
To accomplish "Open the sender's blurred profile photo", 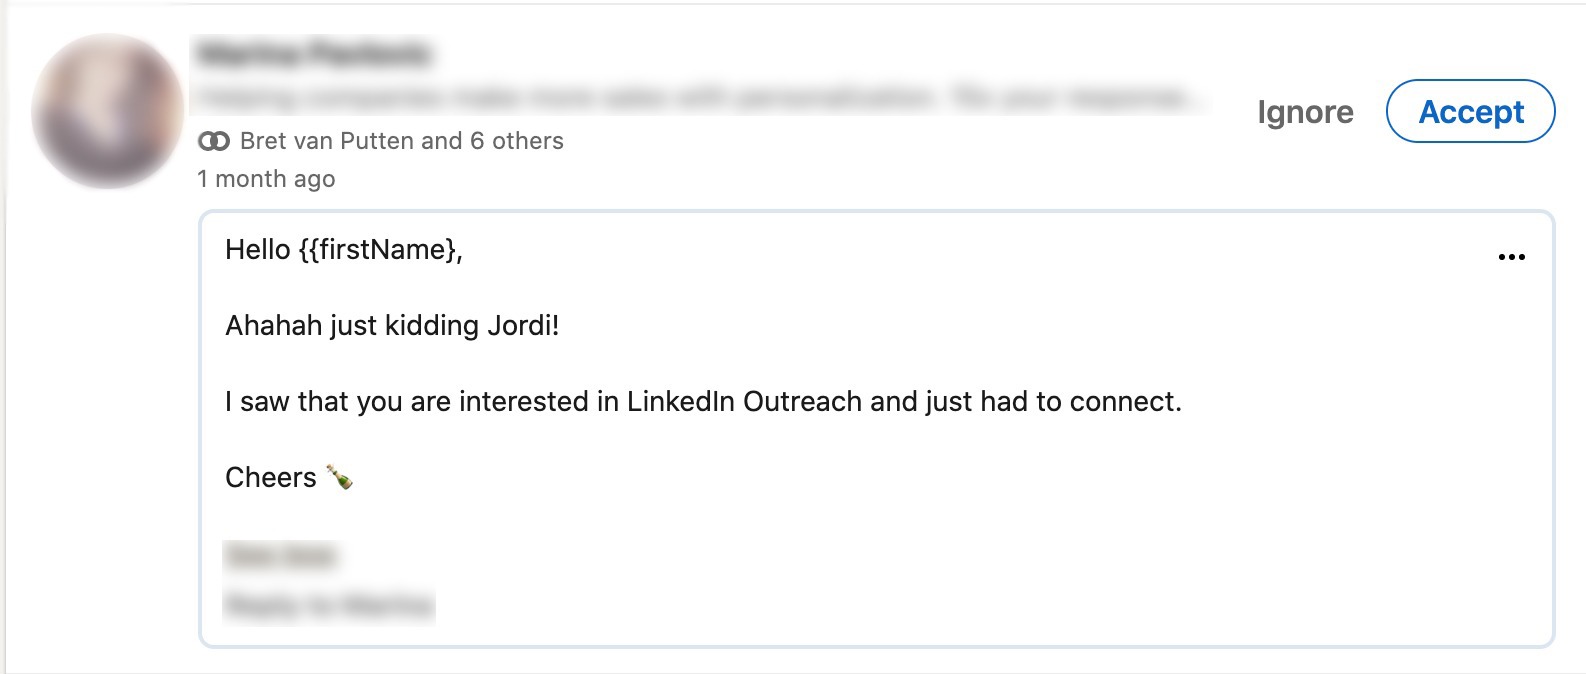I will 108,111.
